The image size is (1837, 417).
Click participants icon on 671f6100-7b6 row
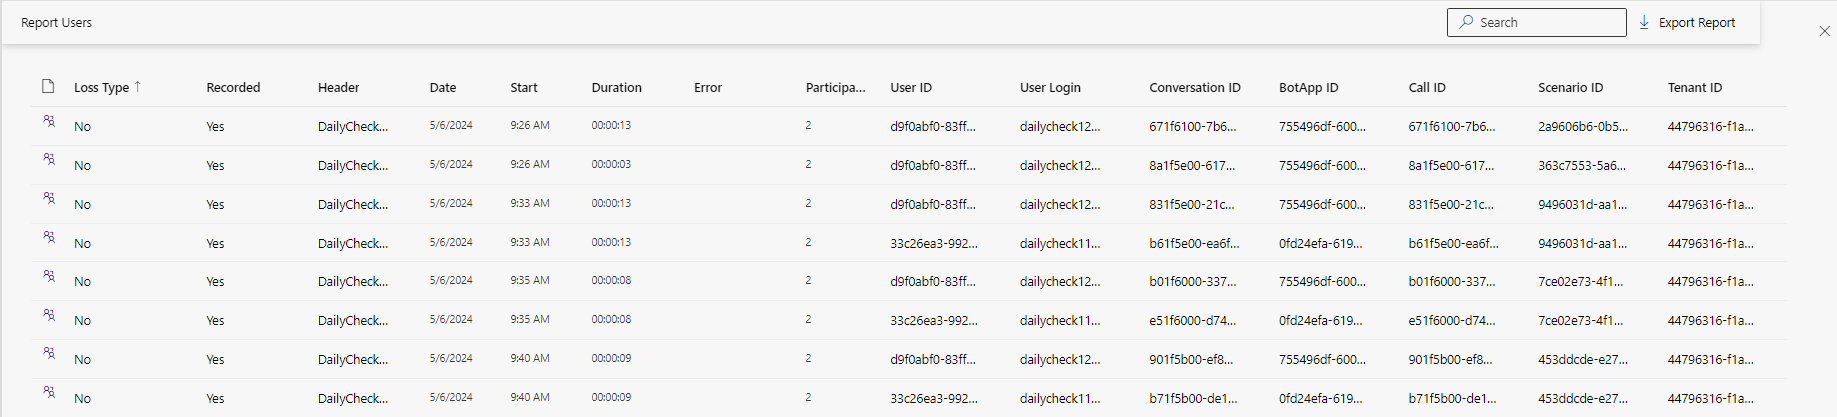click(49, 121)
